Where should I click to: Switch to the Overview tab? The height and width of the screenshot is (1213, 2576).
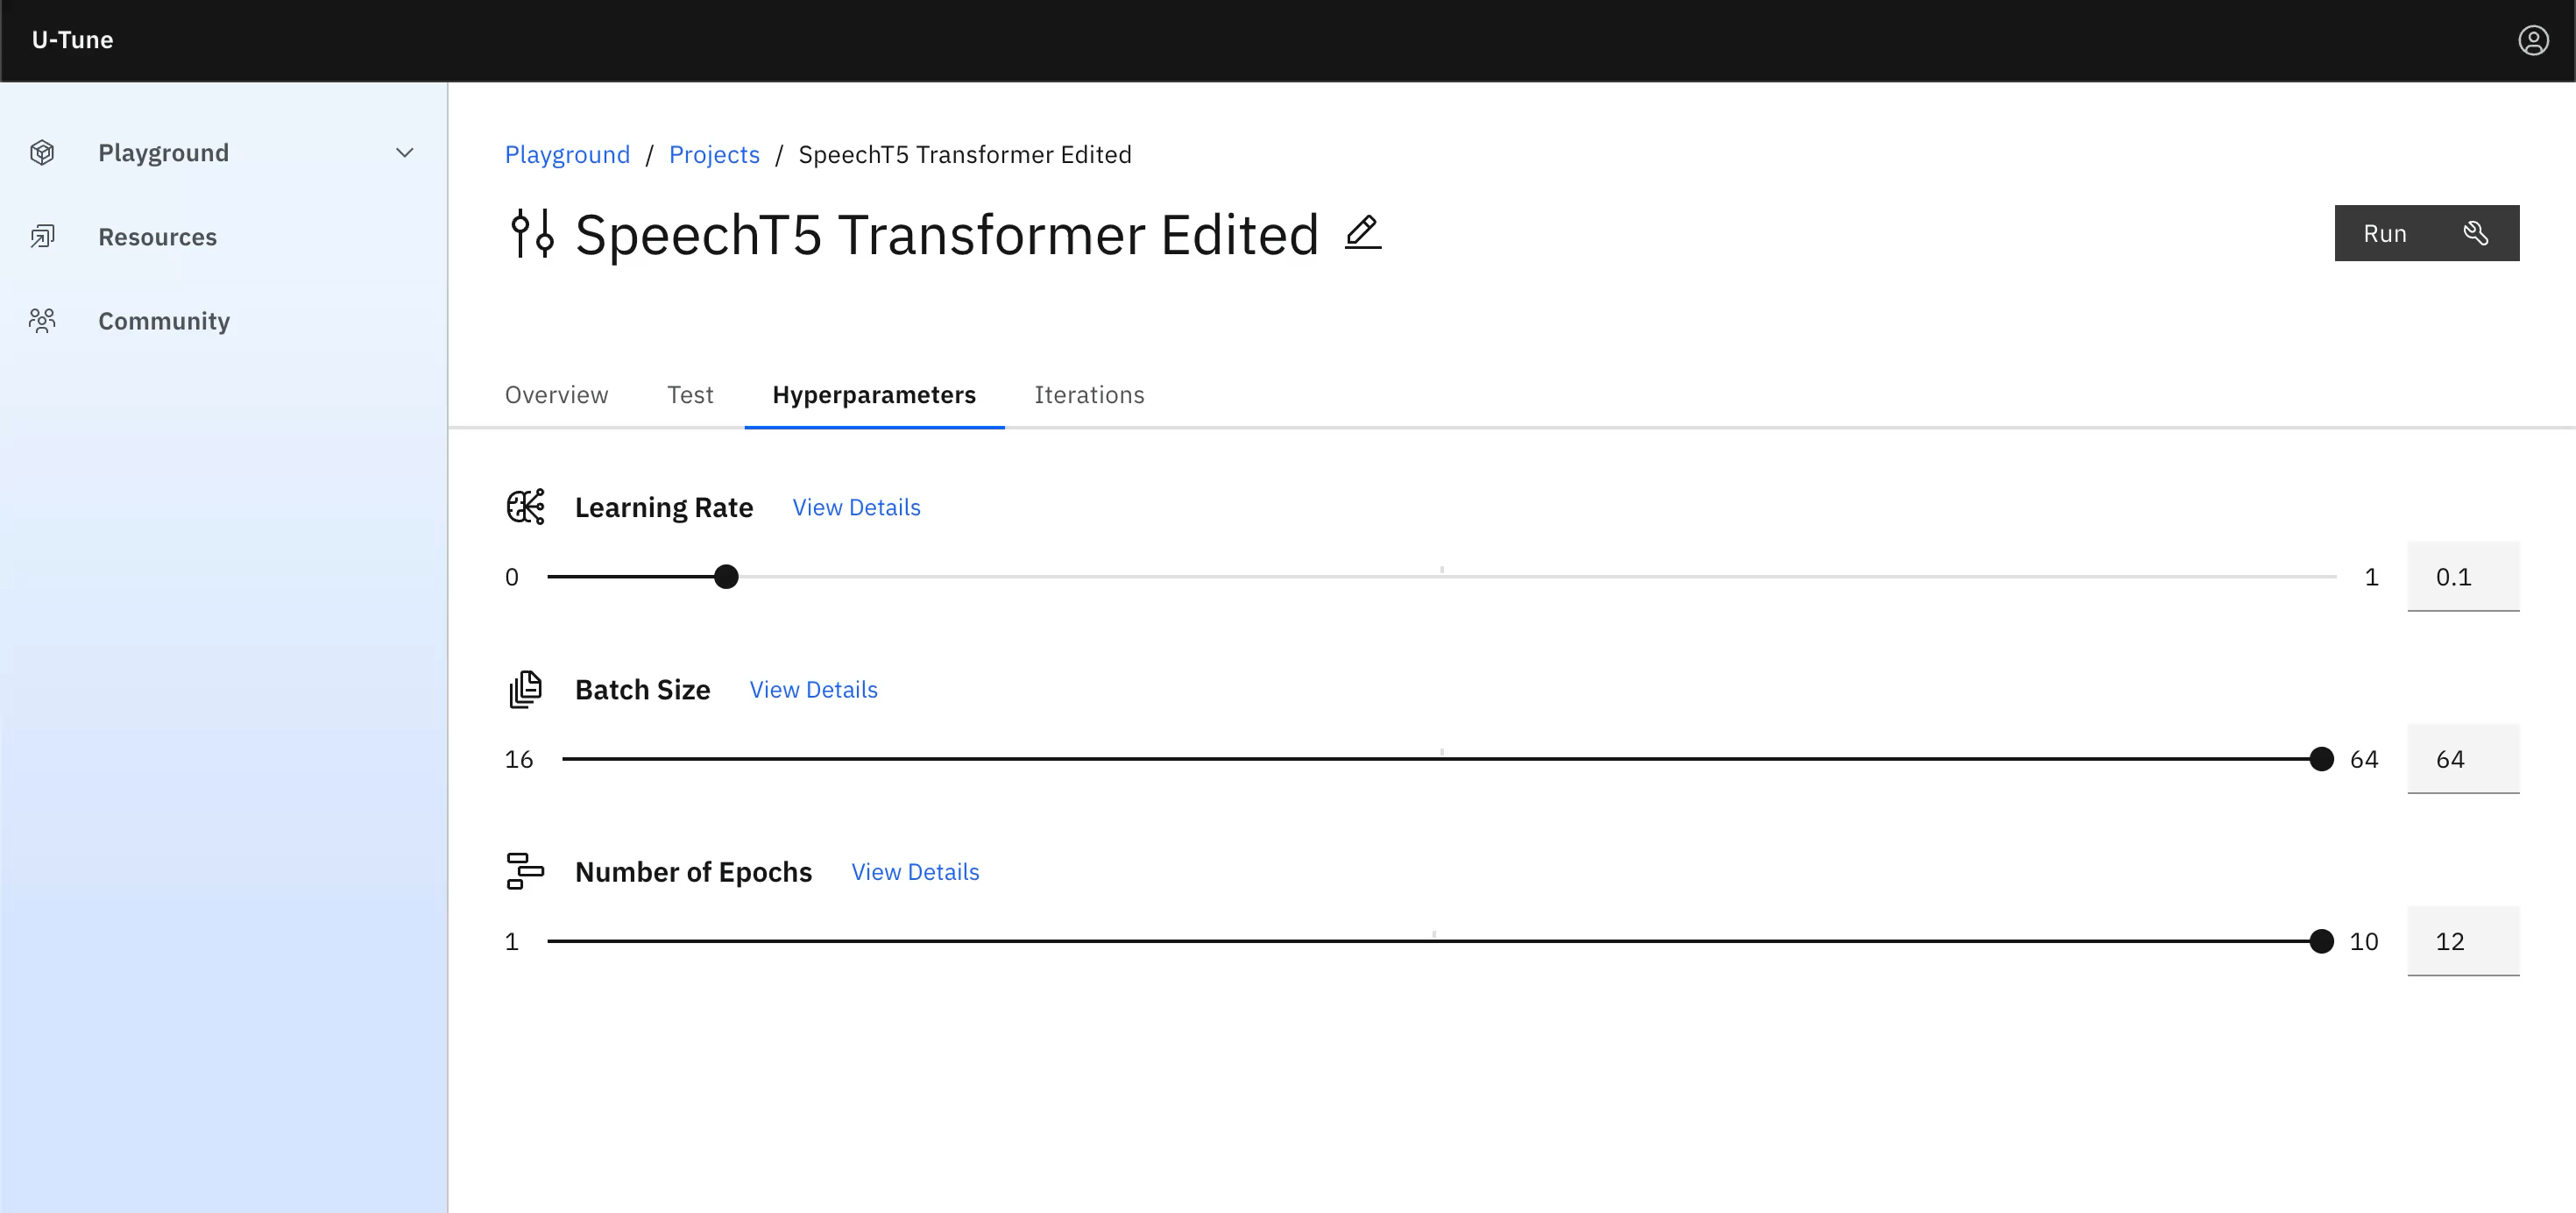tap(556, 395)
